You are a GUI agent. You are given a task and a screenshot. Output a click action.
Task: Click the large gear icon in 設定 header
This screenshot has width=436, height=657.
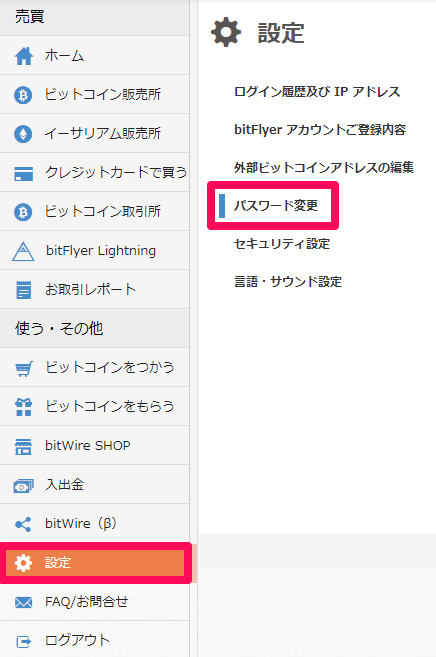coord(226,32)
